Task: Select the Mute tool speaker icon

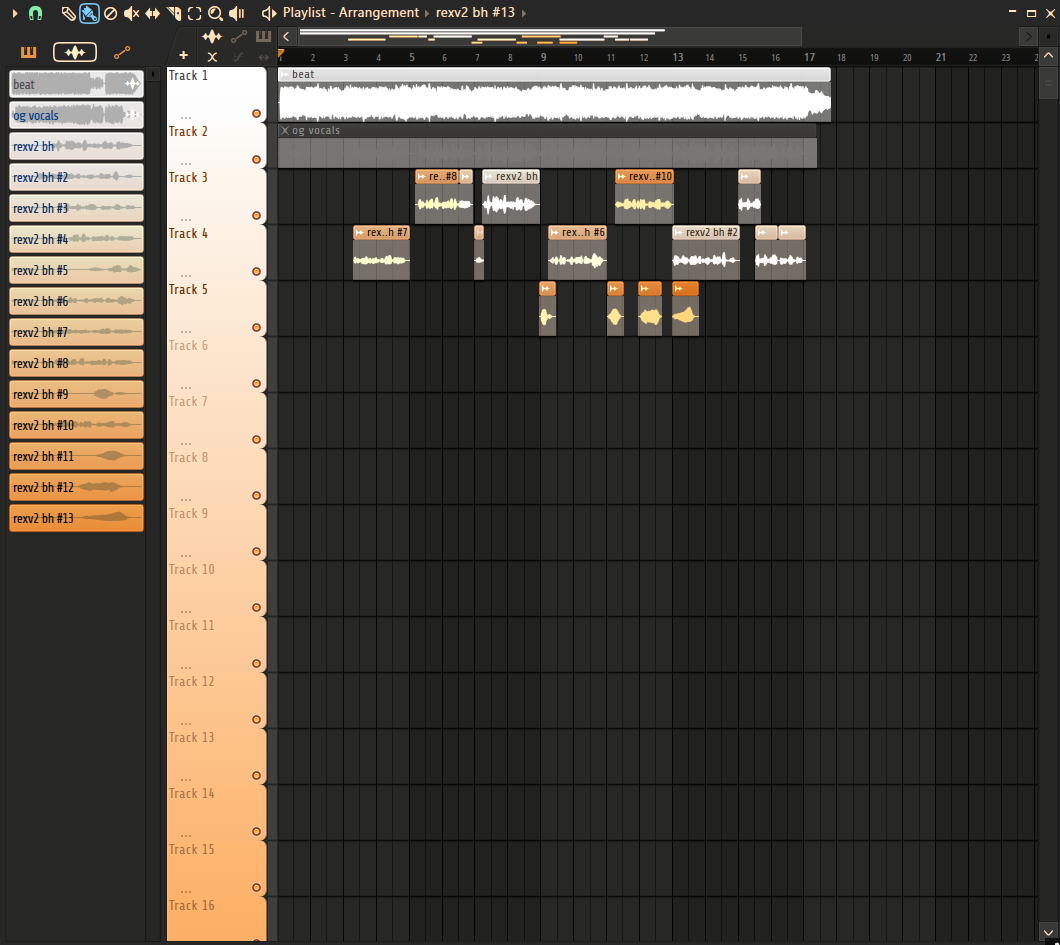Action: pyautogui.click(x=131, y=13)
